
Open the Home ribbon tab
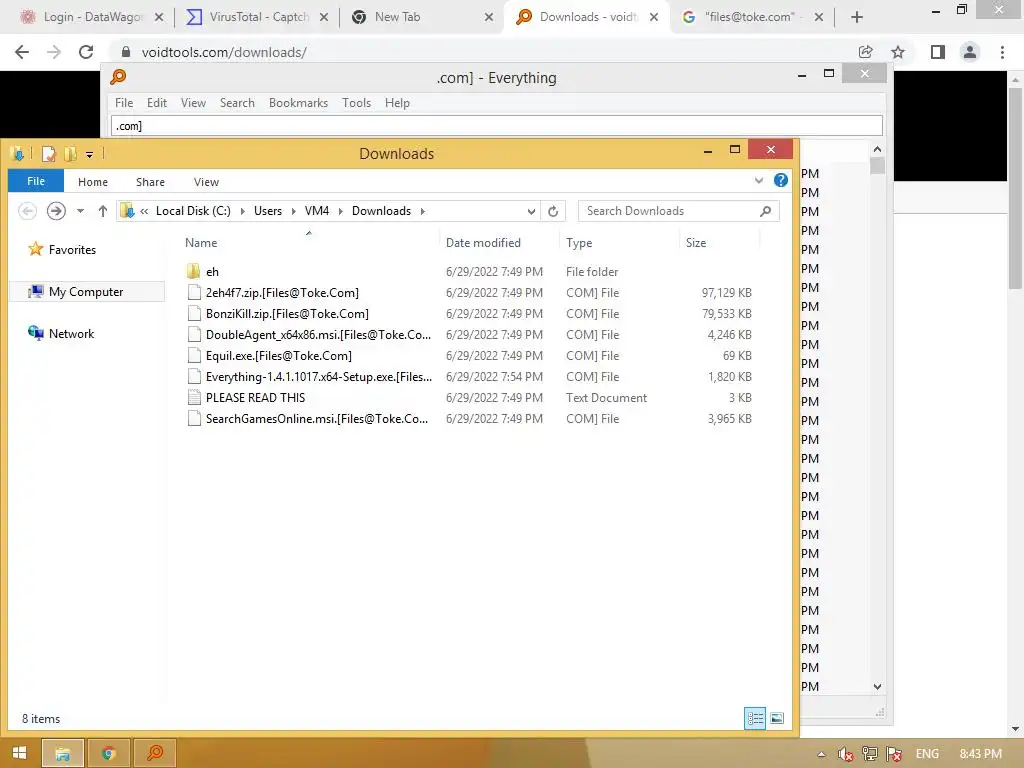(93, 182)
